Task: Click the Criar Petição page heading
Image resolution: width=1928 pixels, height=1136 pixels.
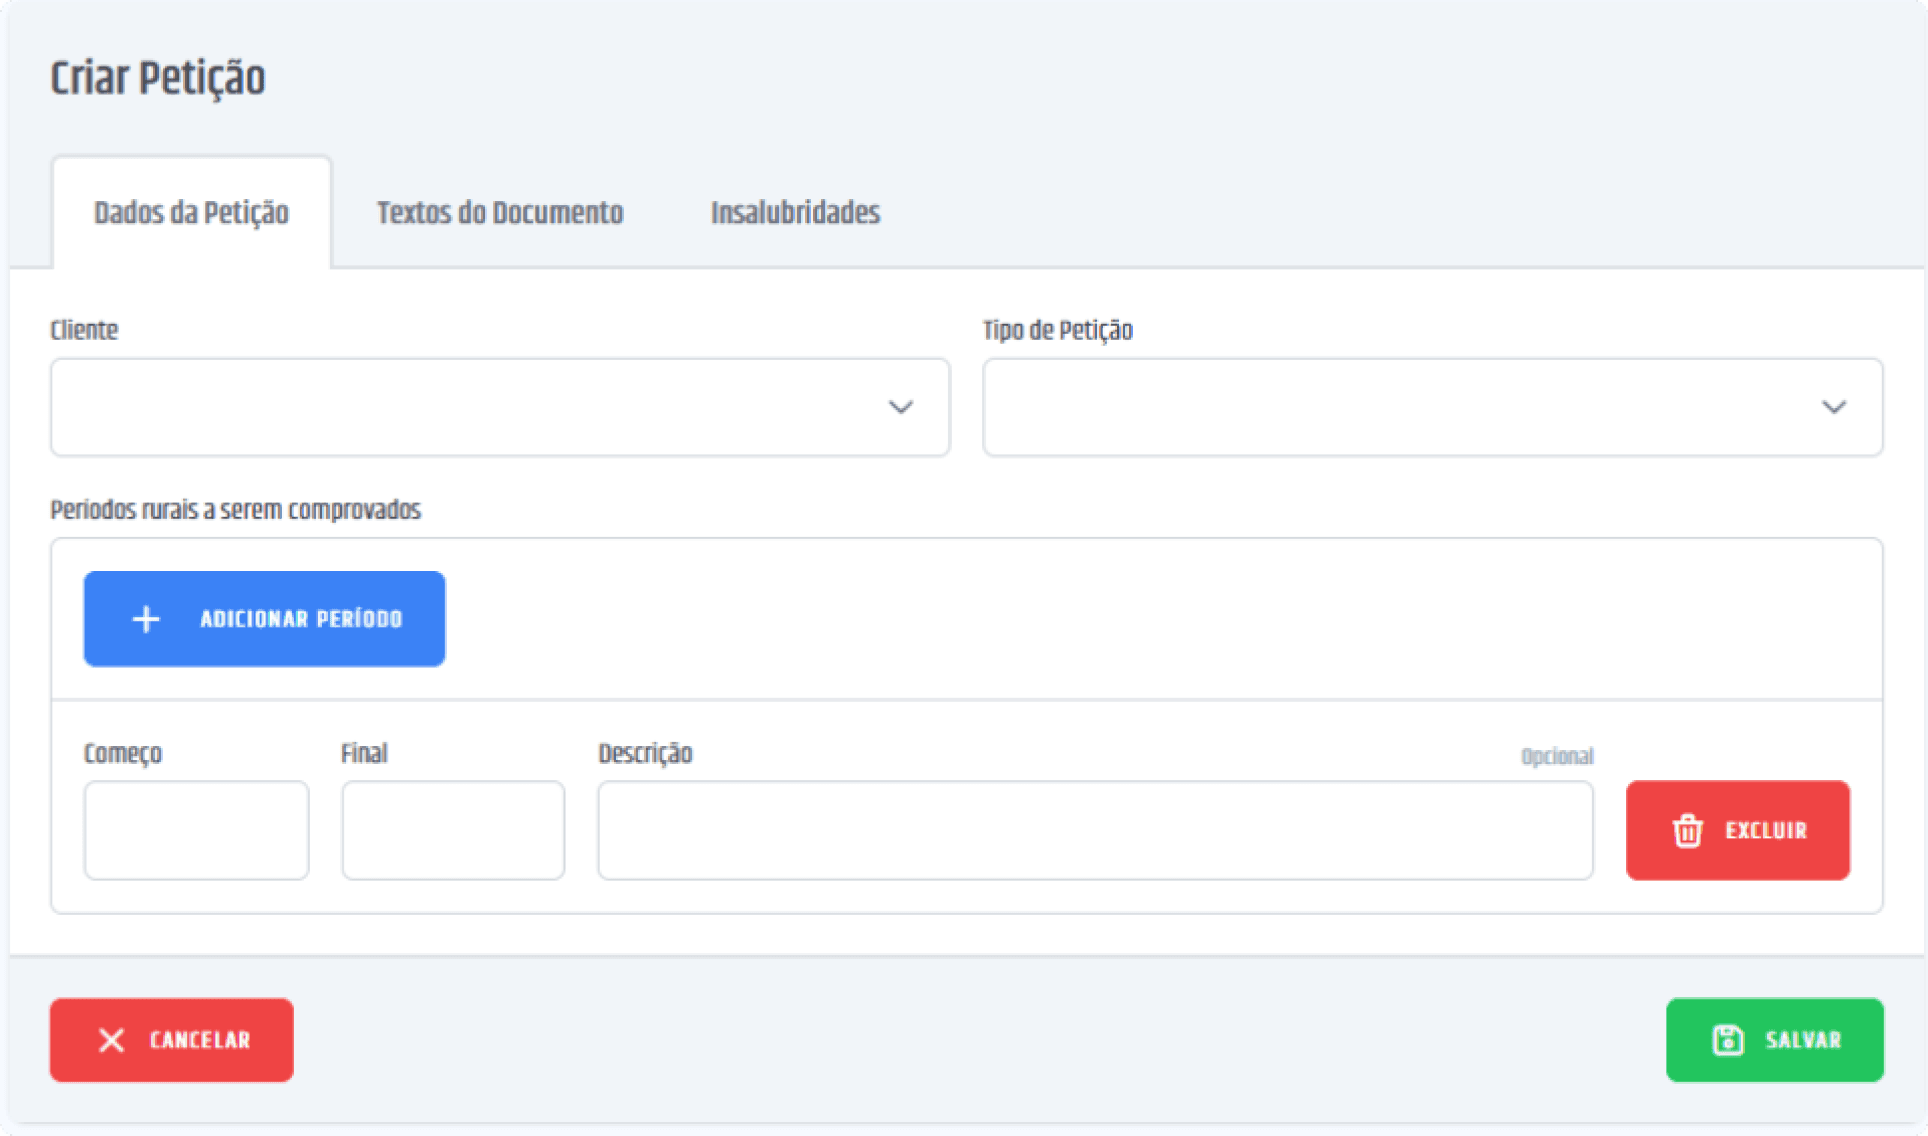Action: click(x=158, y=78)
